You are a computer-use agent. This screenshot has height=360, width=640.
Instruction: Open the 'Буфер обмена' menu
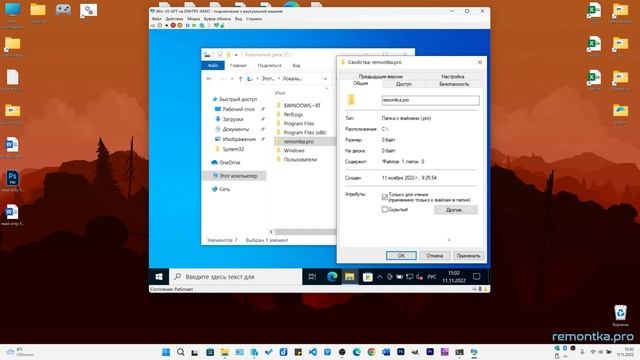pyautogui.click(x=217, y=19)
